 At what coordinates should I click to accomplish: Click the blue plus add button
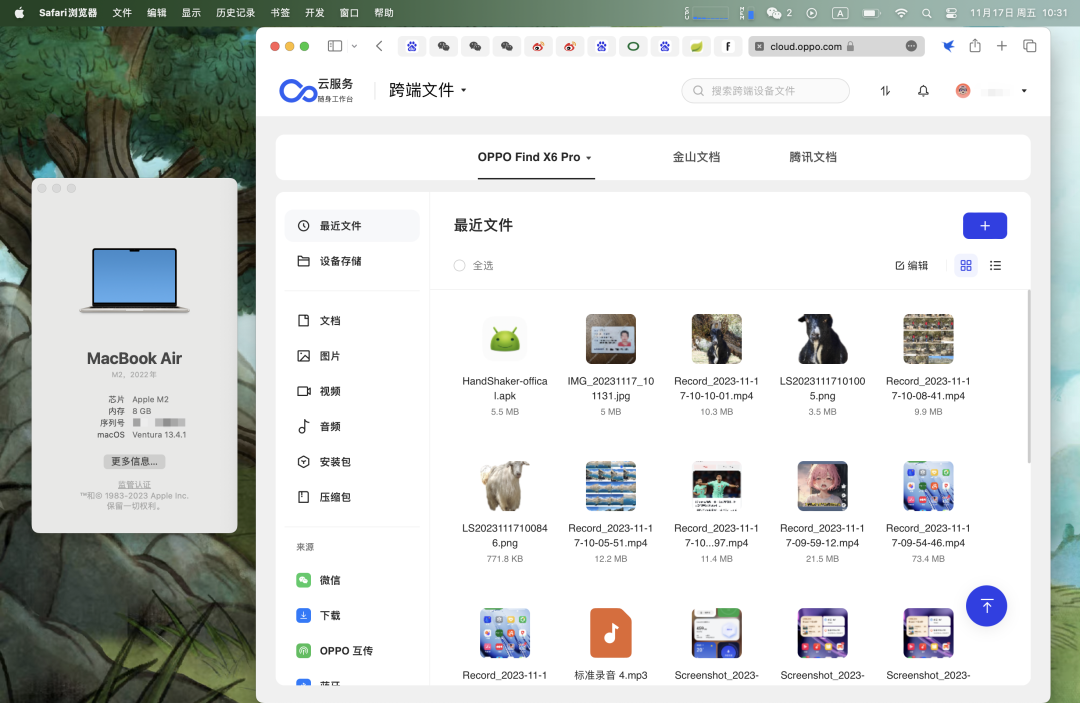[x=984, y=226]
